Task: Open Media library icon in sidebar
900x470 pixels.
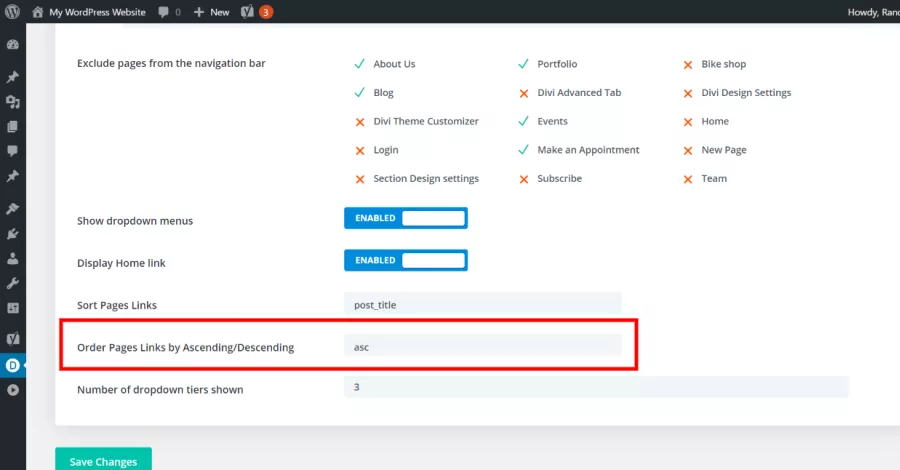Action: point(13,102)
